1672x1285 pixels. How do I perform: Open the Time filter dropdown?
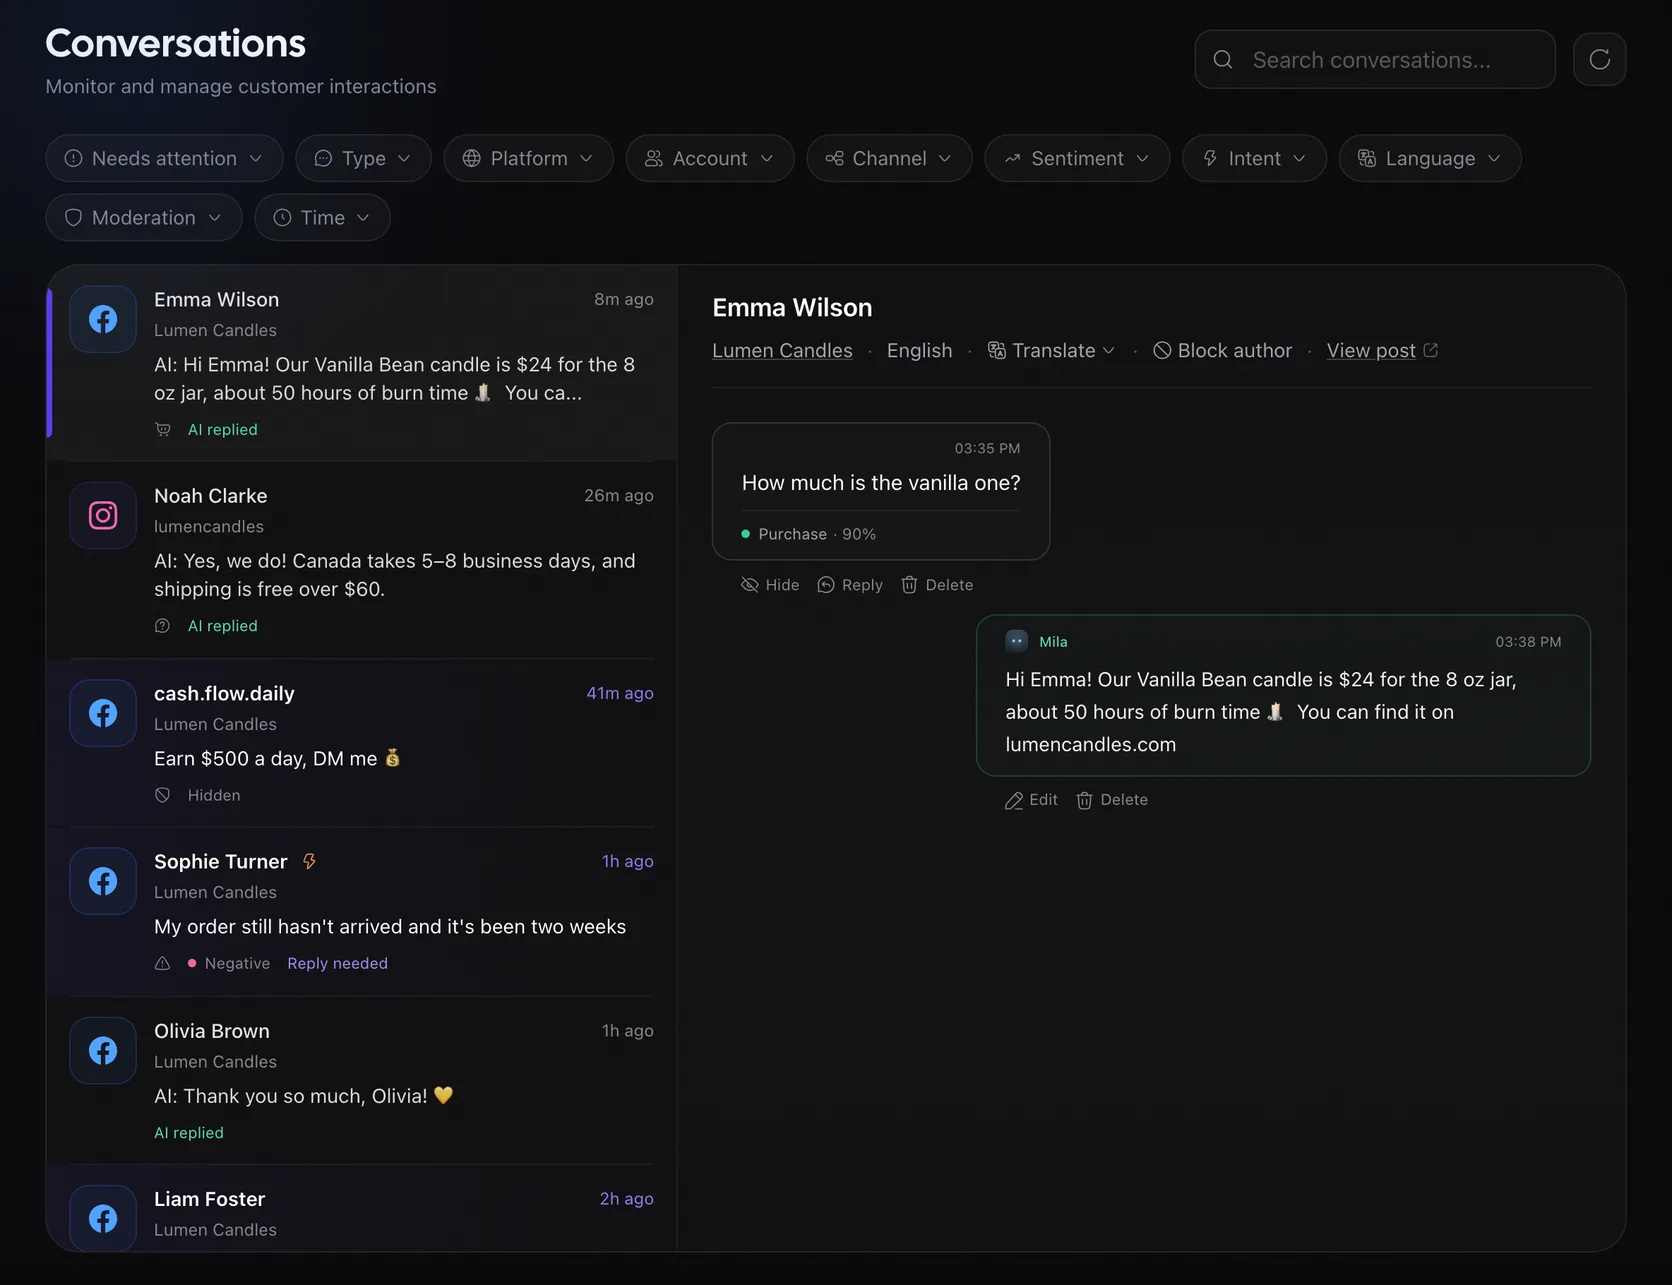(x=322, y=217)
